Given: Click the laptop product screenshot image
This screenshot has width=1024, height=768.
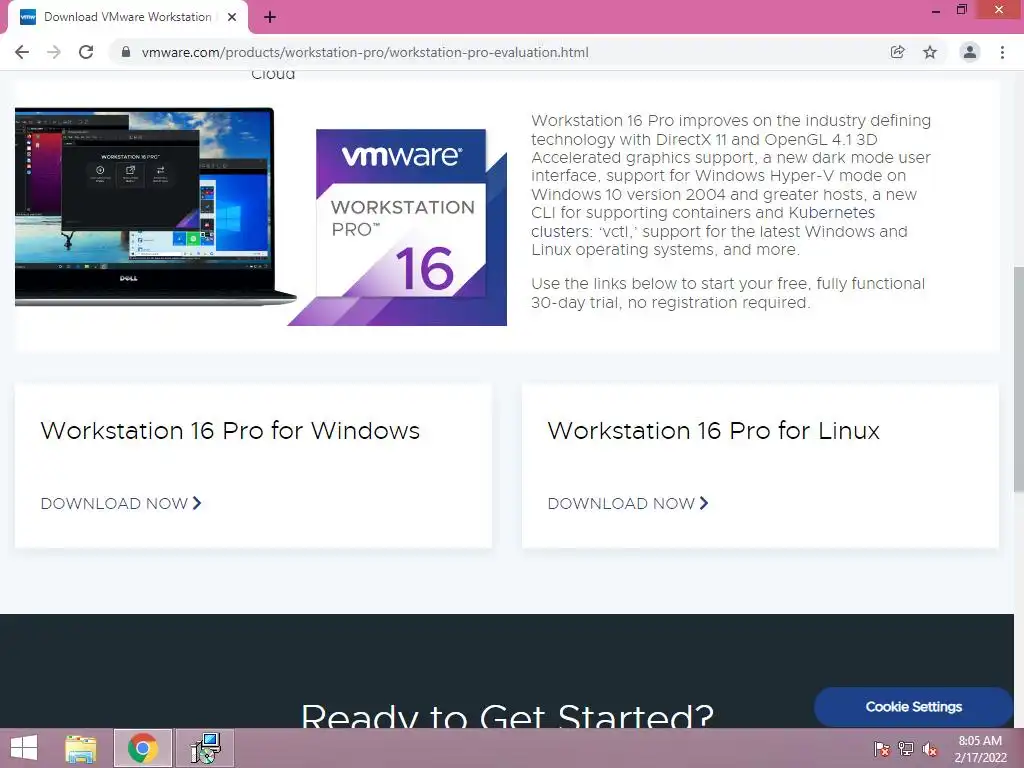Looking at the screenshot, I should [155, 206].
